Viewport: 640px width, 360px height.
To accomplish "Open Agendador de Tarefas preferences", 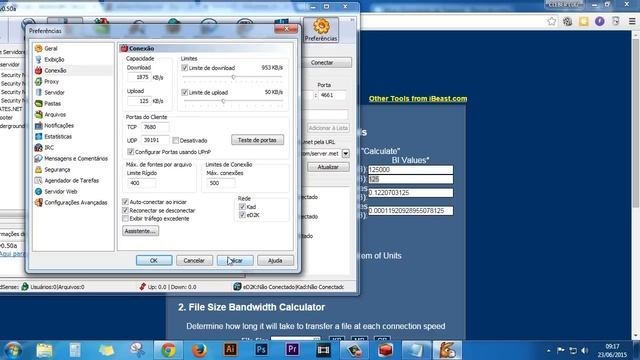I will [x=71, y=181].
